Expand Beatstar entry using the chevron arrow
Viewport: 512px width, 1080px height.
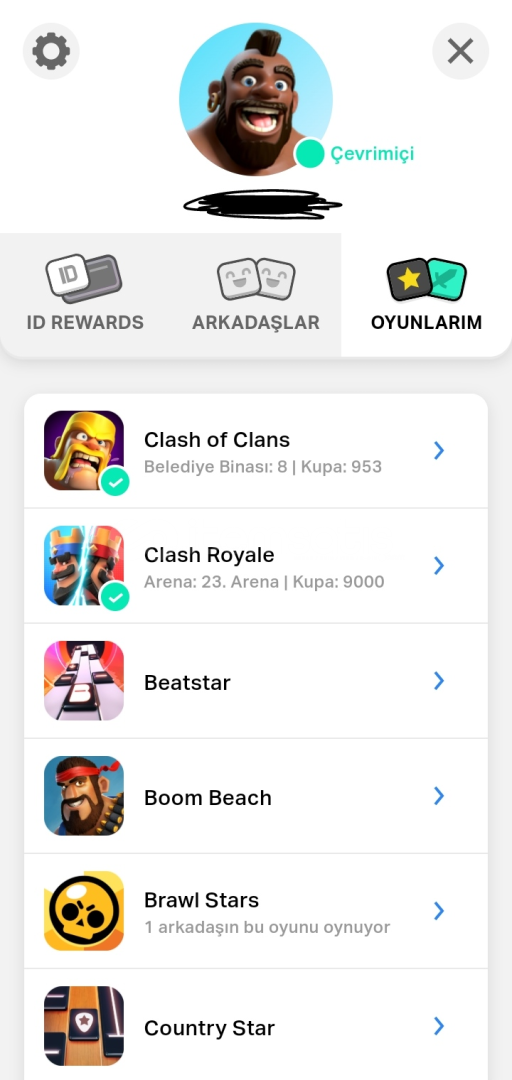[439, 681]
